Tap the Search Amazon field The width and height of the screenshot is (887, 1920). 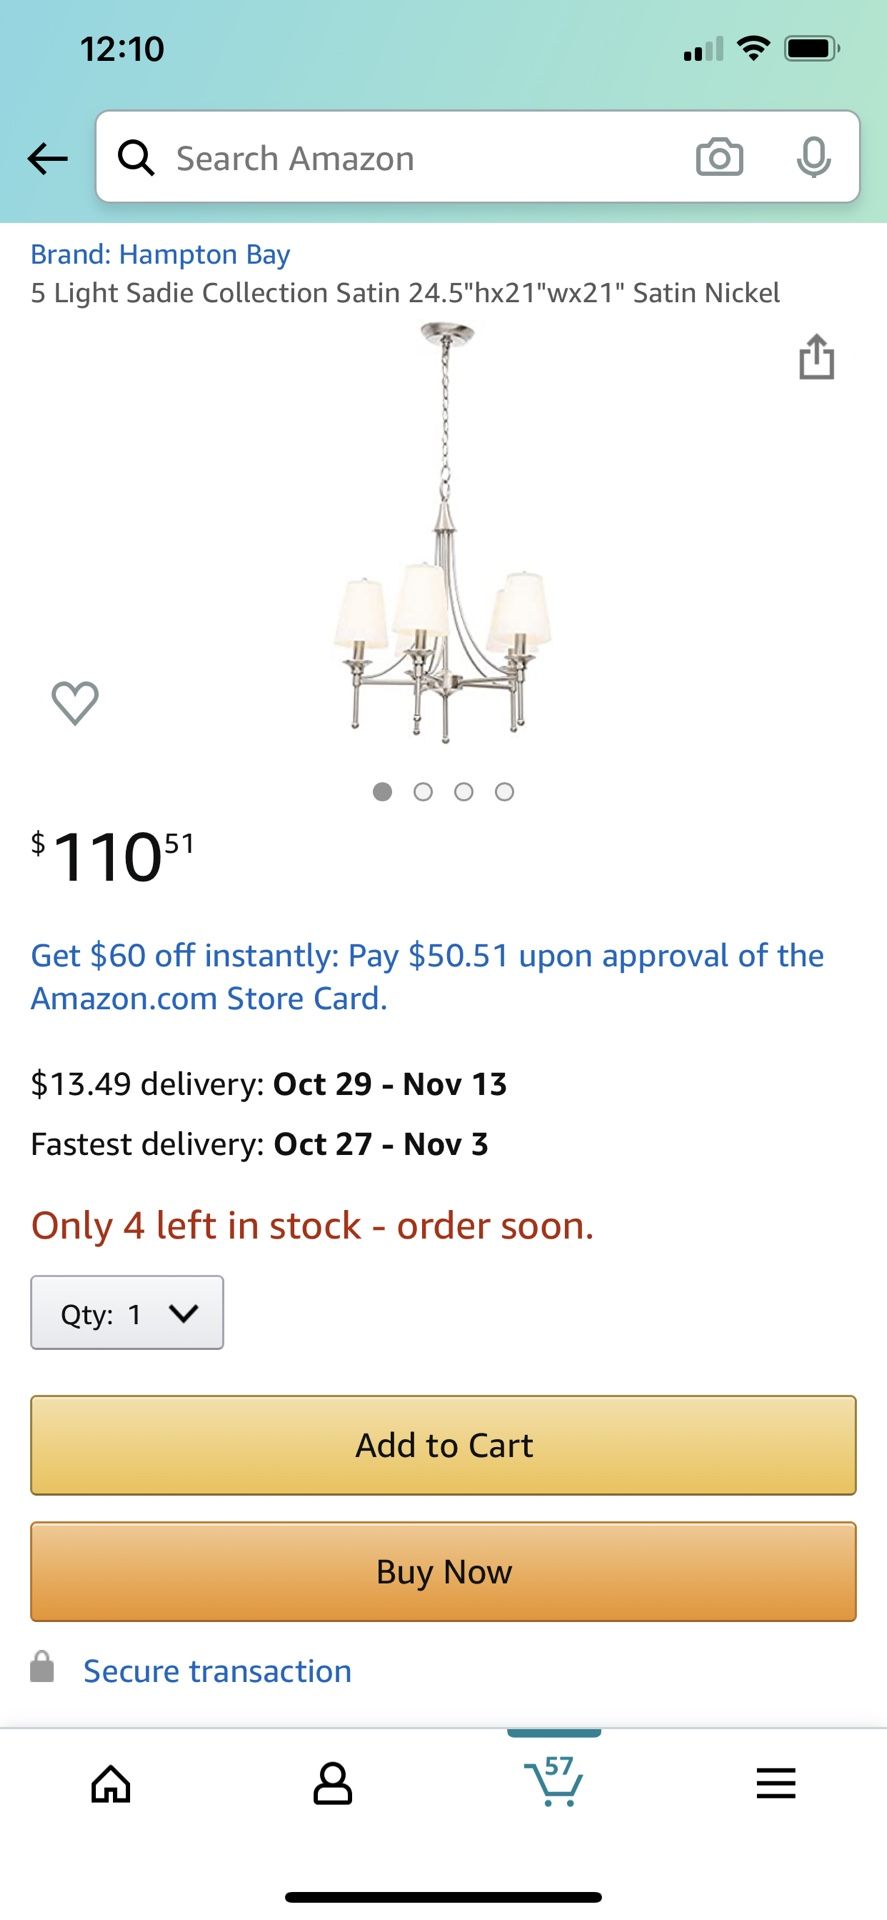click(420, 158)
